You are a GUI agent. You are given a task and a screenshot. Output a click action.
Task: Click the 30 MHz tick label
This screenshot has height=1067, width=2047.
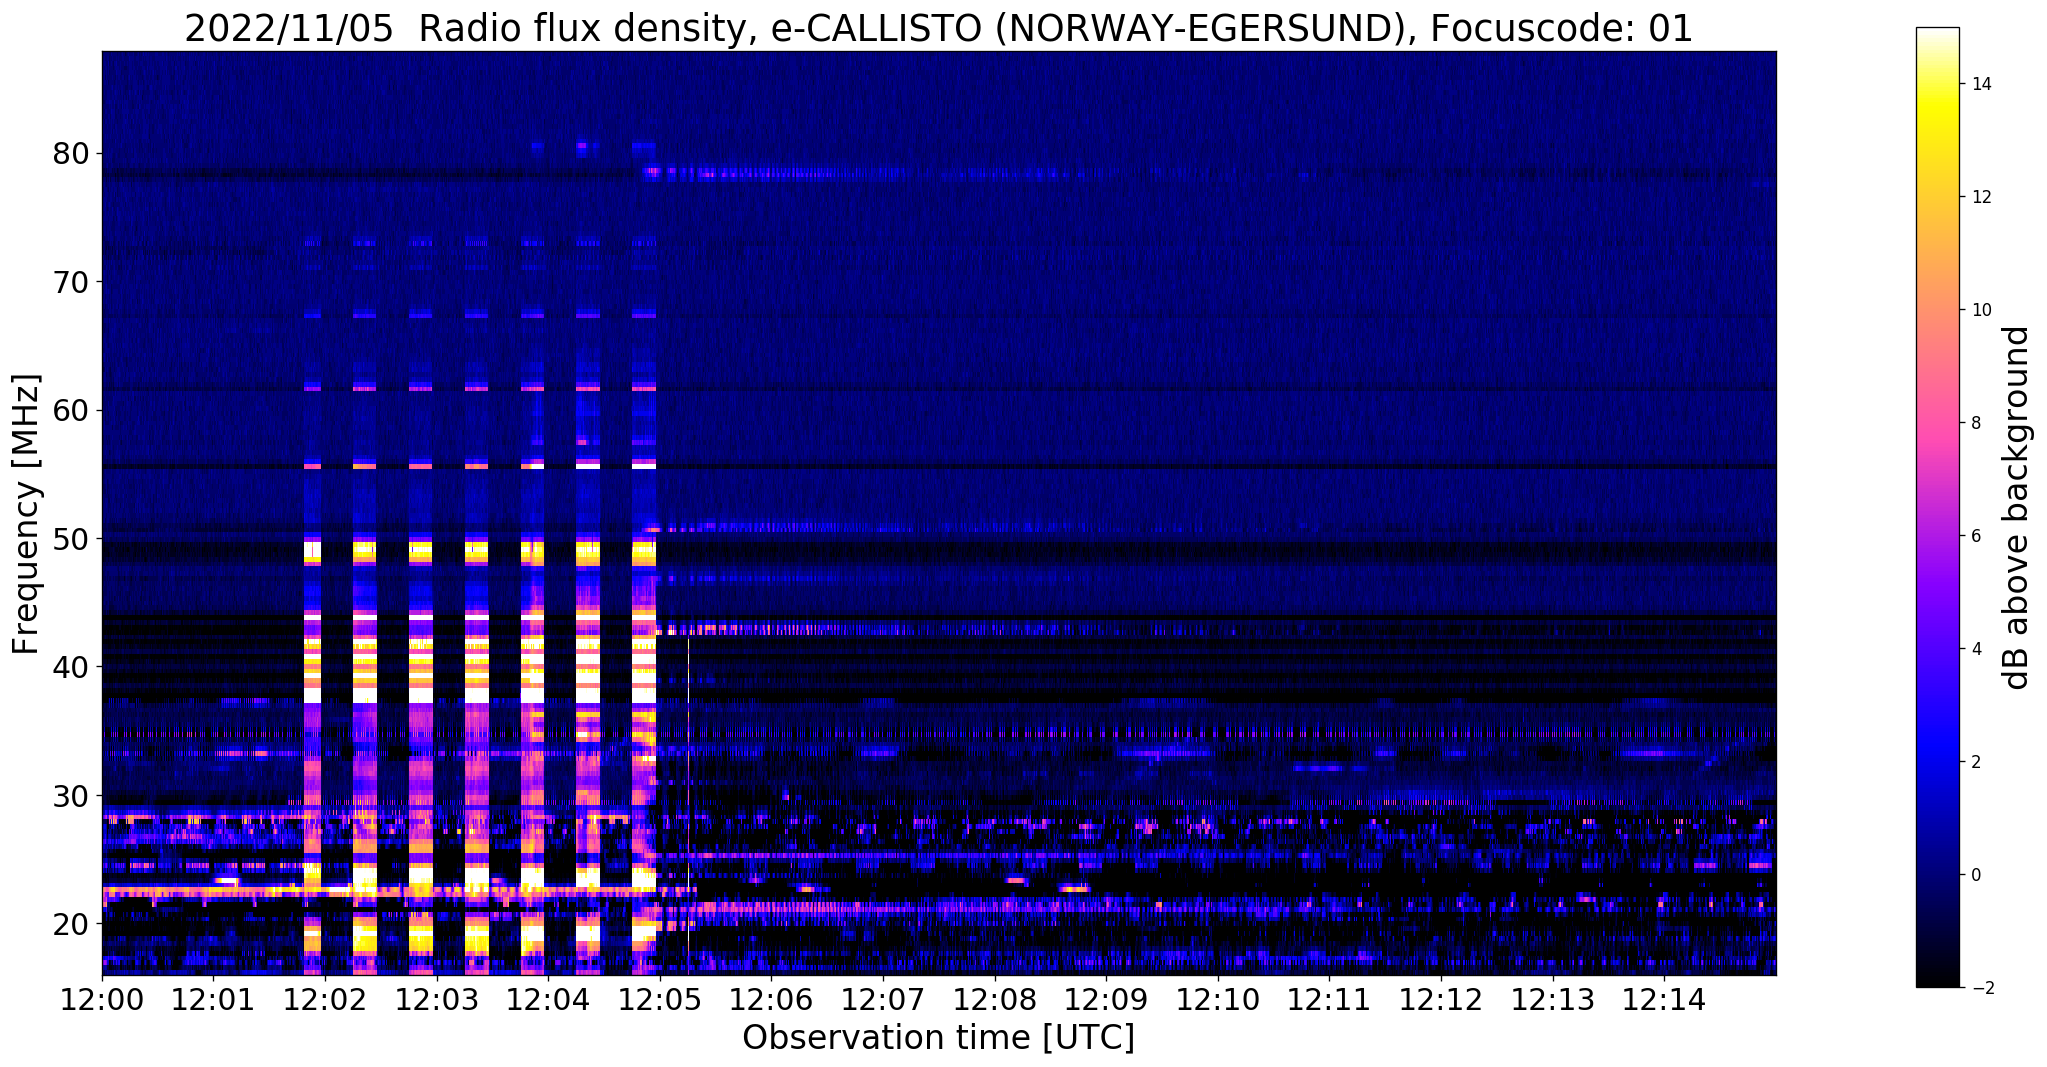[x=71, y=795]
